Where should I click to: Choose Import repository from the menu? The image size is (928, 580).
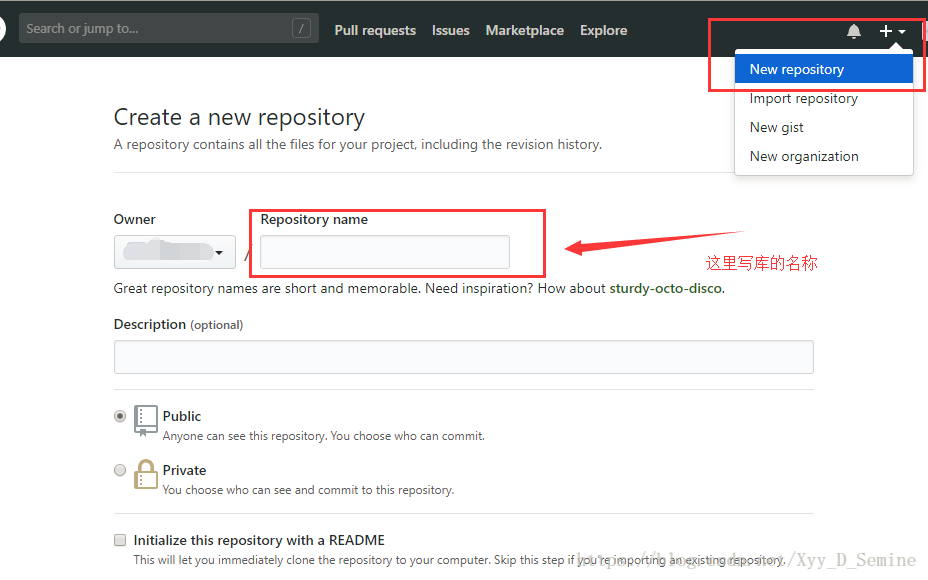[823, 98]
